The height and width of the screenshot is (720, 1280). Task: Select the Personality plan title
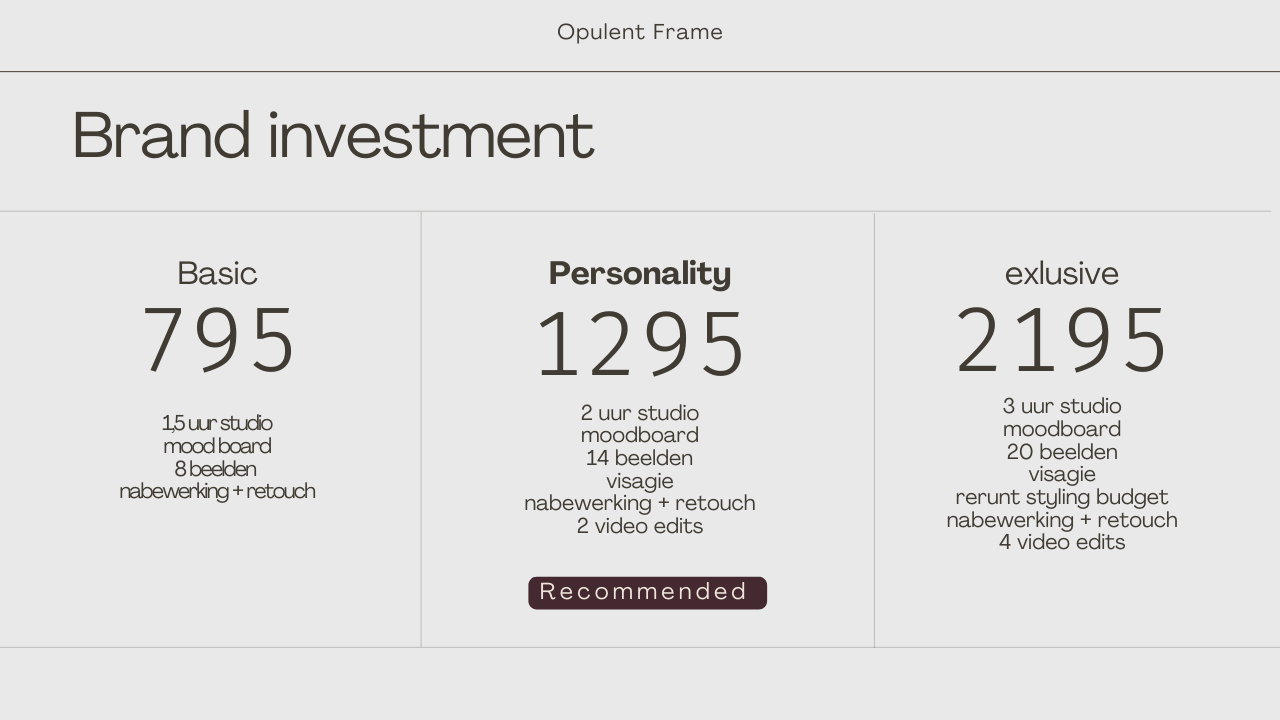pyautogui.click(x=640, y=274)
